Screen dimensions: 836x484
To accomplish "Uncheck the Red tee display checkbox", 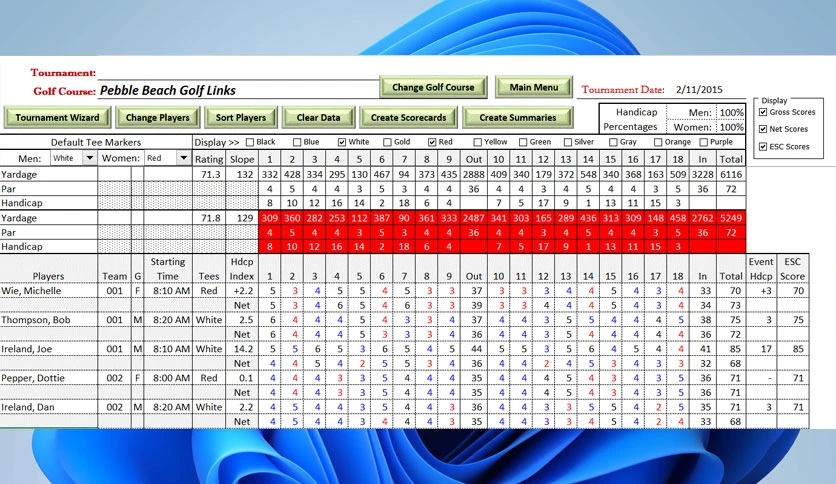I will pos(432,142).
